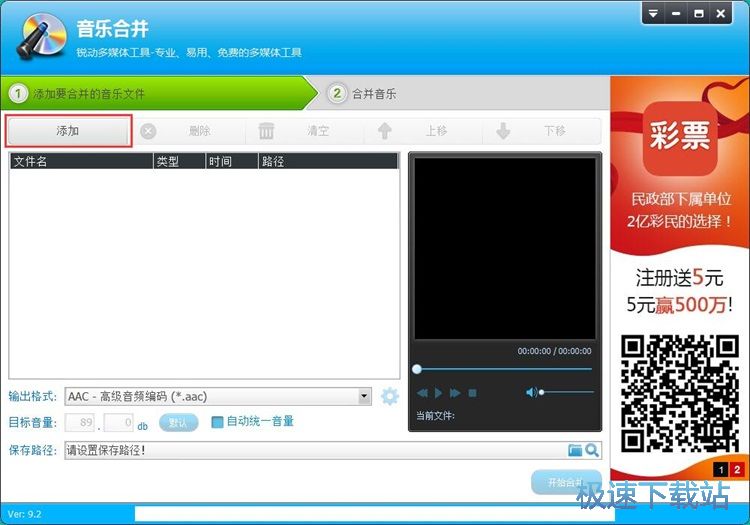
Task: Click the 00:00:00 / 00:00:00 time display
Action: 554,351
